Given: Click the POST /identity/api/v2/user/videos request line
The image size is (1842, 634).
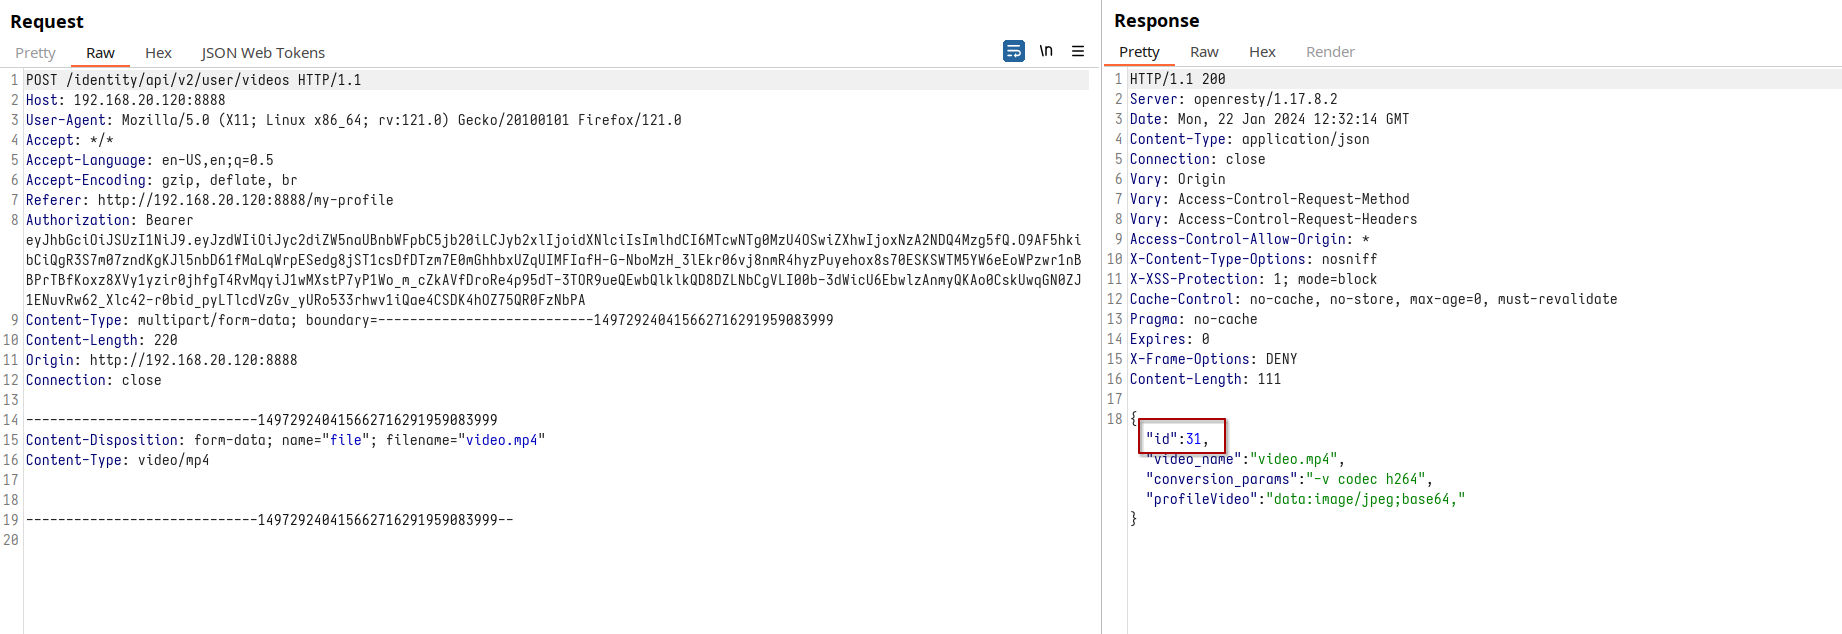Looking at the screenshot, I should click(x=193, y=80).
